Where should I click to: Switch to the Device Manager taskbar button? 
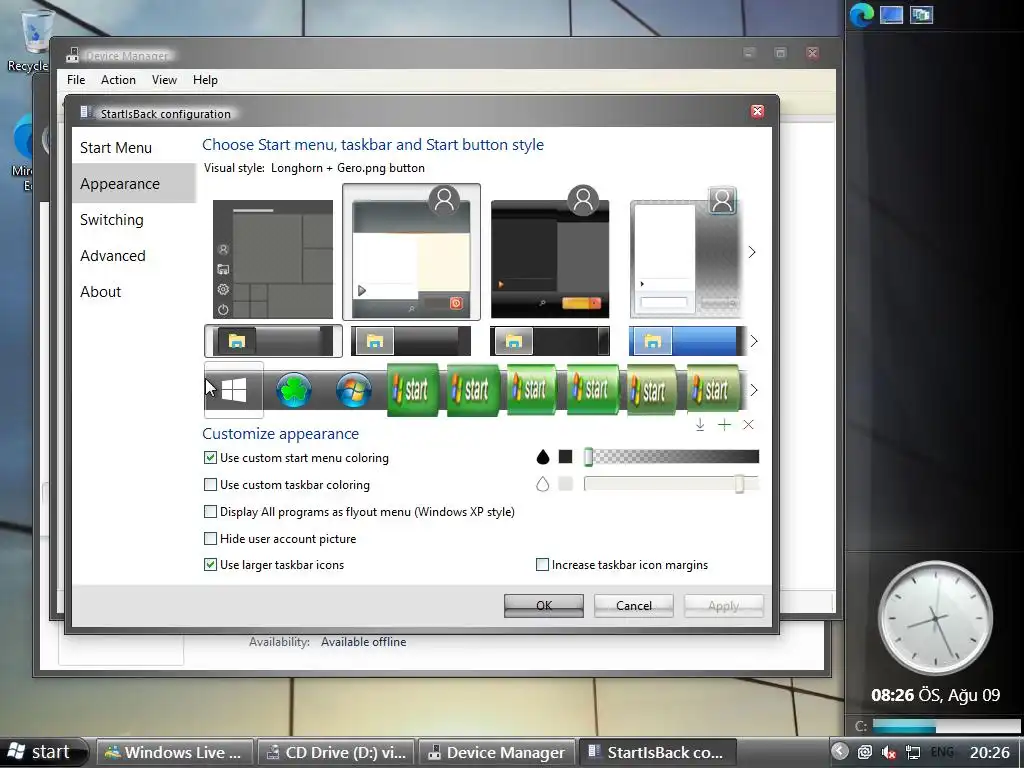click(496, 752)
